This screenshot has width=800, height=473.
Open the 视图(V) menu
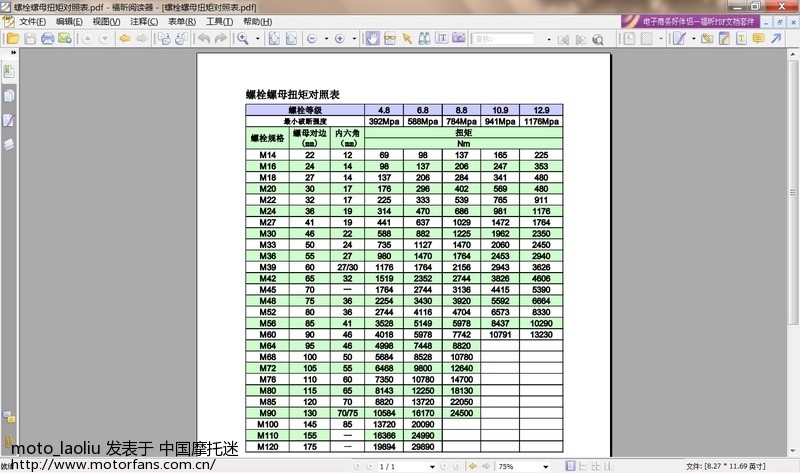point(106,21)
